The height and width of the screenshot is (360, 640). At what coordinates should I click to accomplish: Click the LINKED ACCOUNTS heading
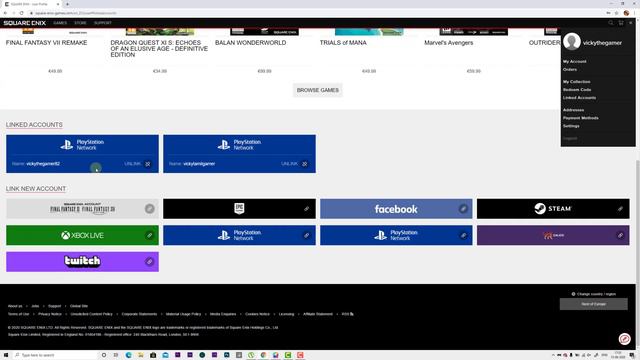tap(34, 124)
